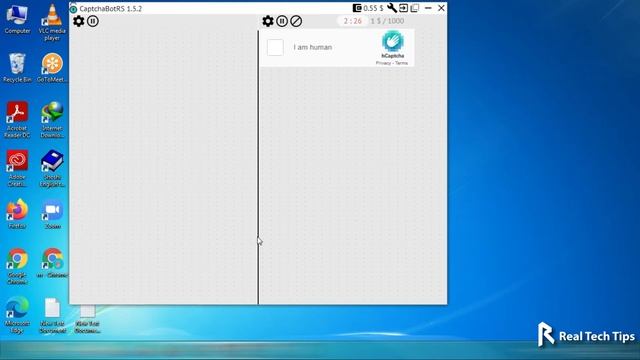Click the duplicate windows icon in title bar
Screen dimensions: 640x360
415,8
